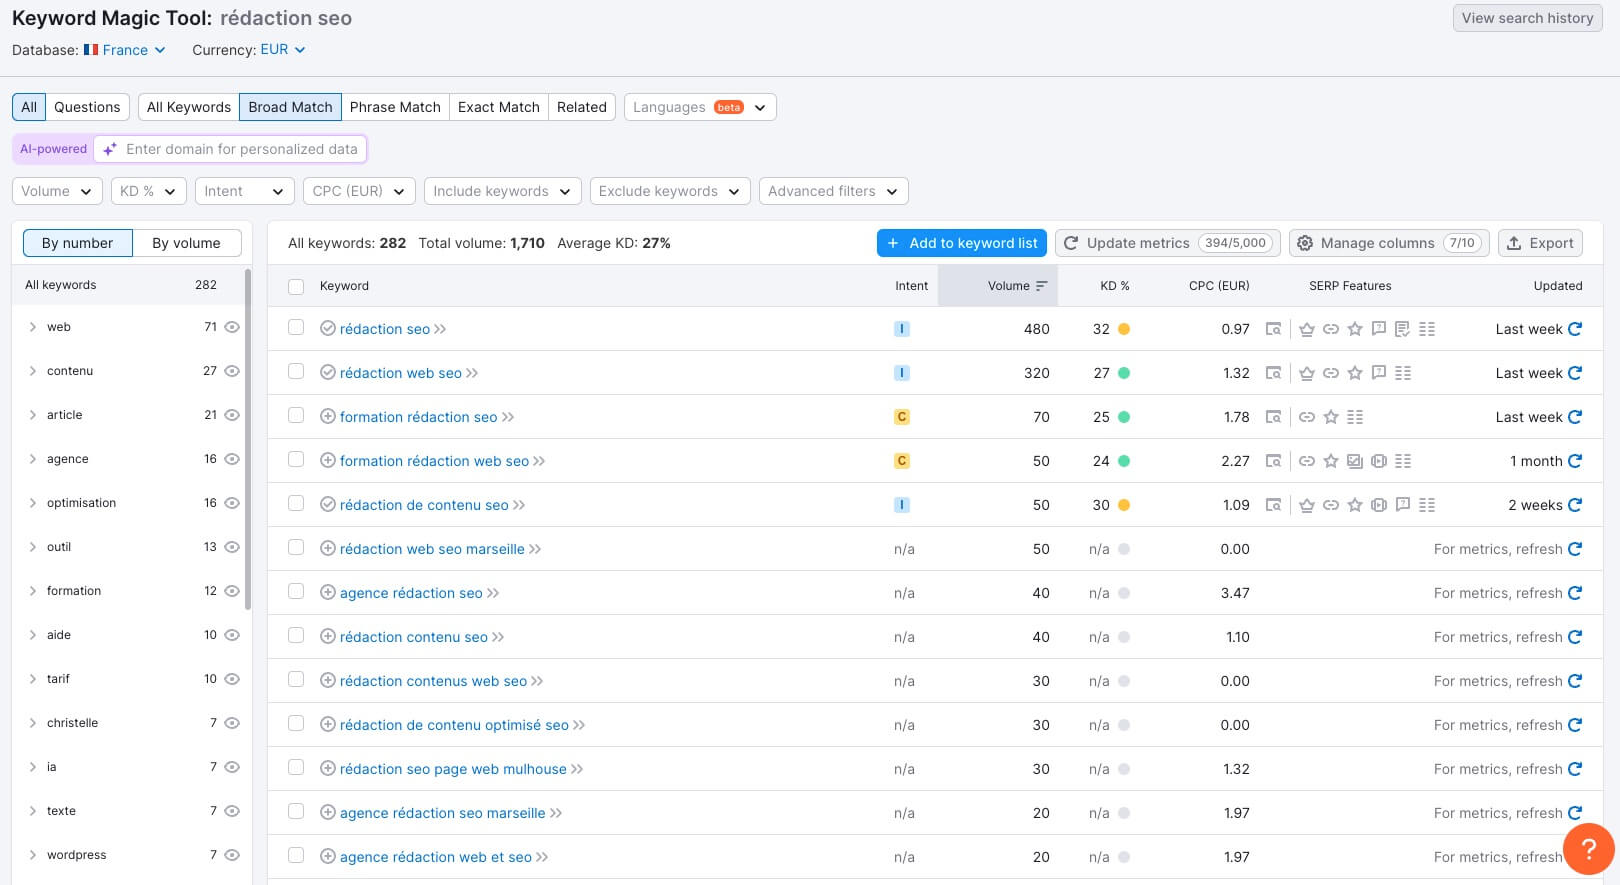Click green KD dot for rédaction web seo

coord(1124,373)
